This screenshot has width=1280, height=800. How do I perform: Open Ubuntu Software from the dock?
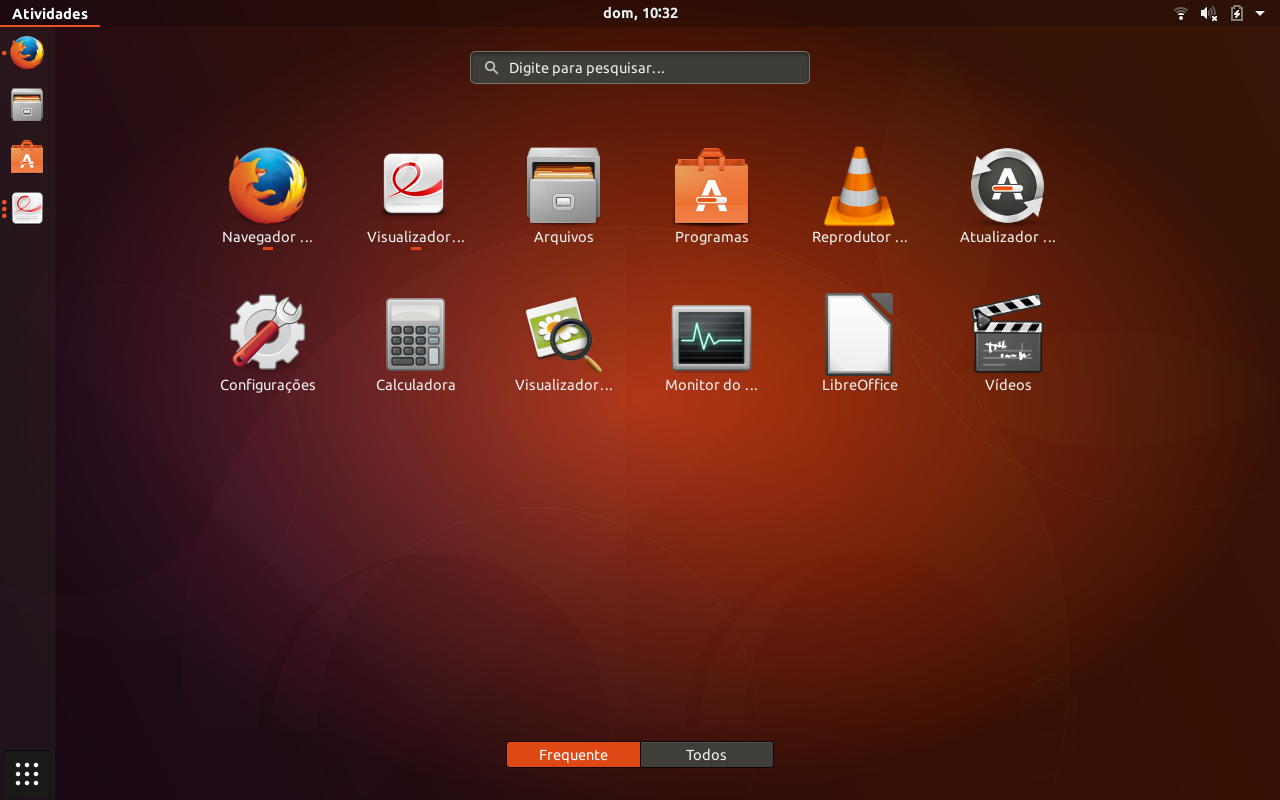click(x=27, y=157)
